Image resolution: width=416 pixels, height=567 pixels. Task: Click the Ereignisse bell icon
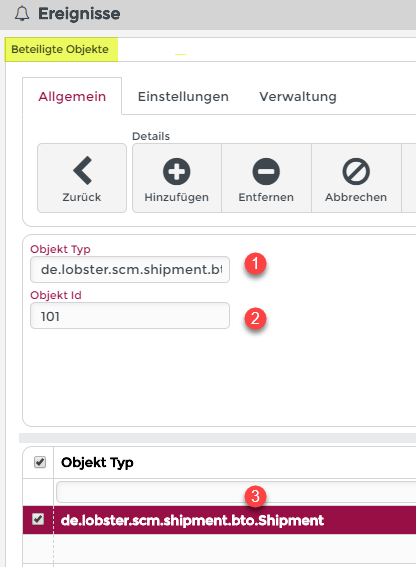(x=22, y=14)
